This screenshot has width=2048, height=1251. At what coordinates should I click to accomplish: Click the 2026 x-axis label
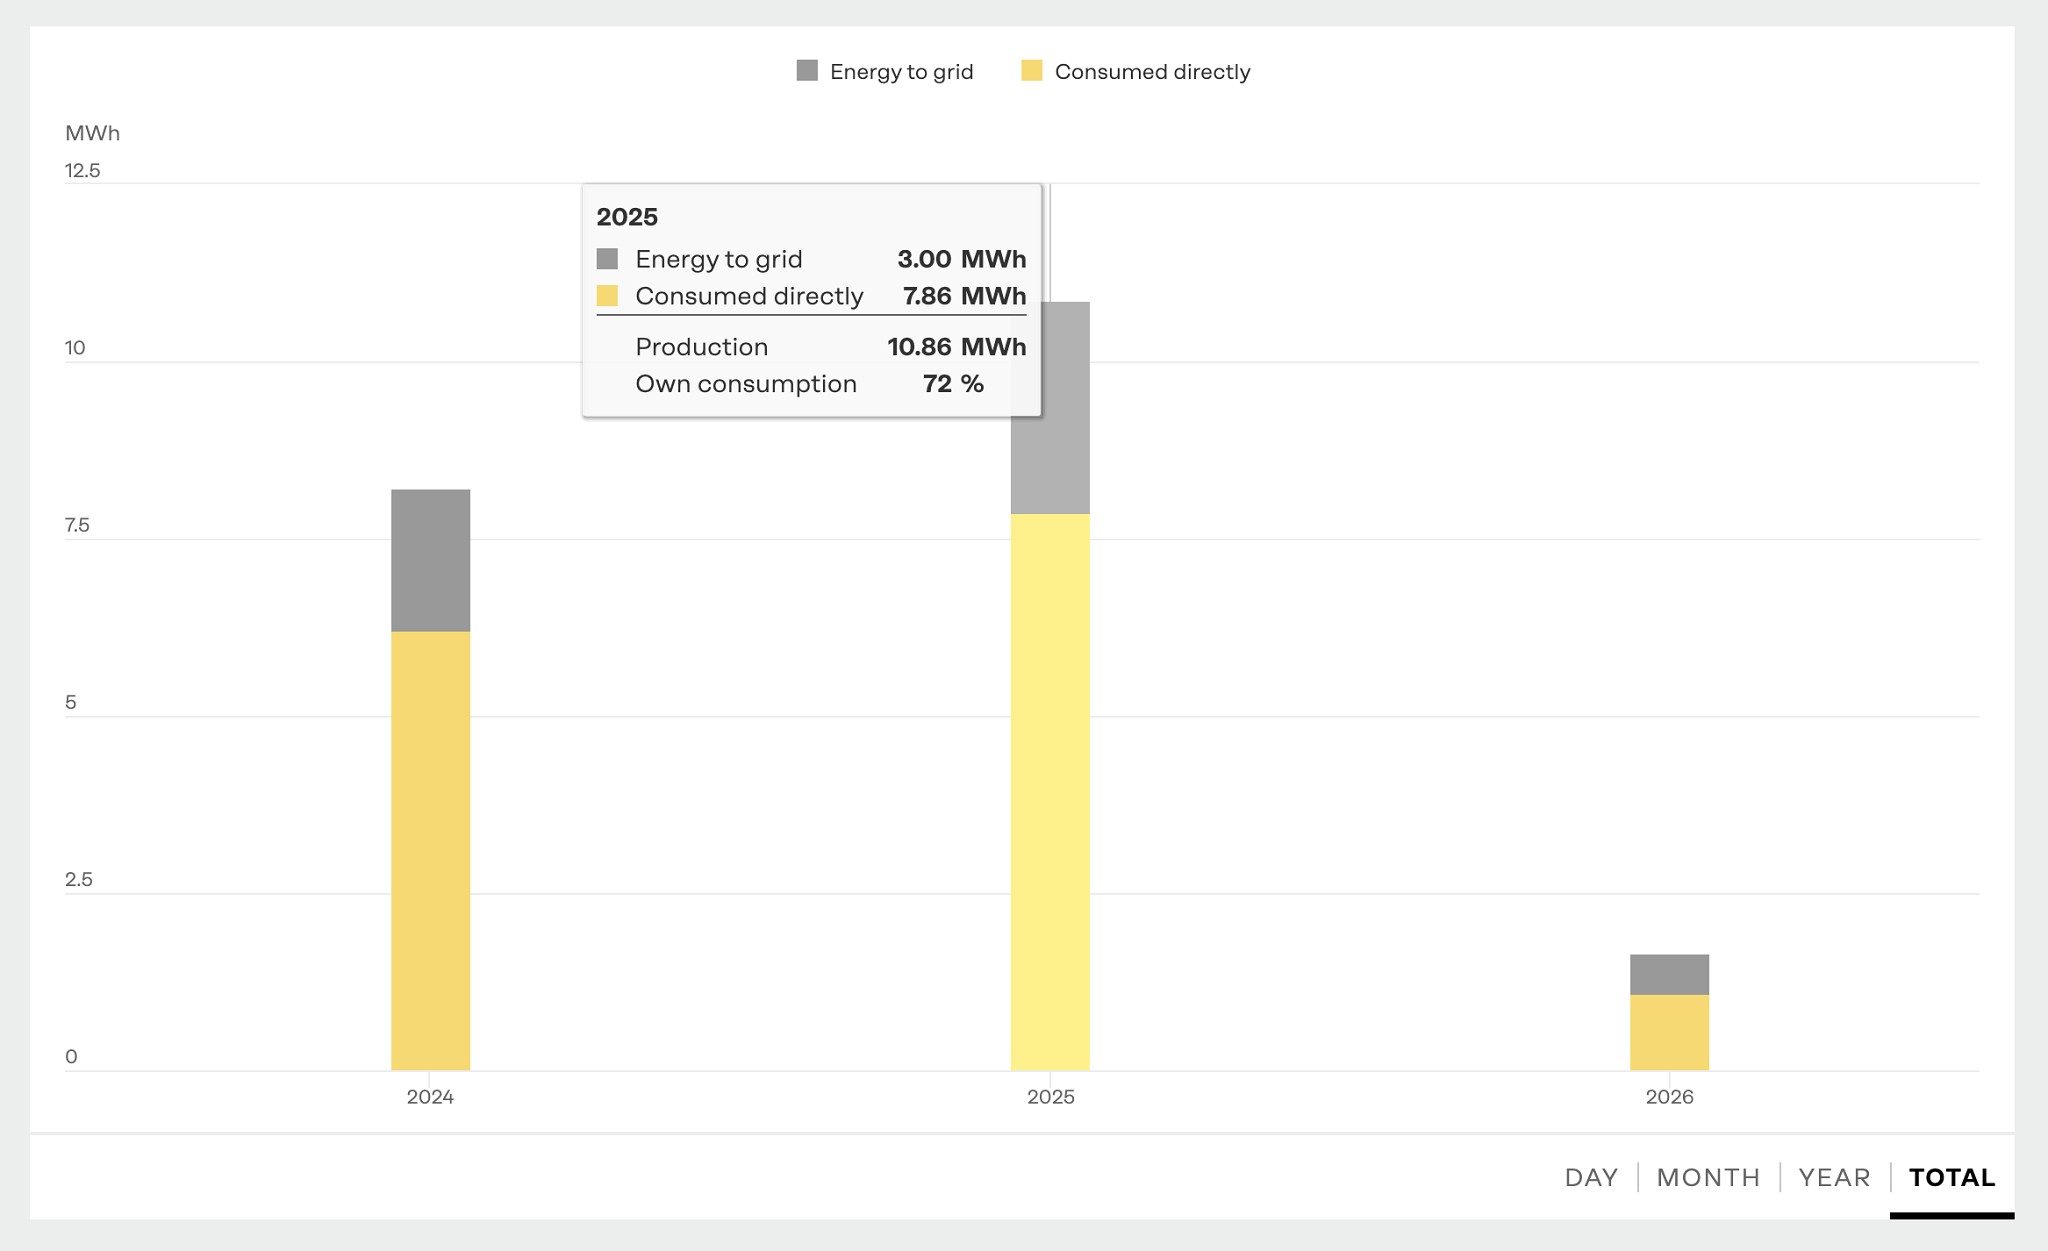(1669, 1097)
